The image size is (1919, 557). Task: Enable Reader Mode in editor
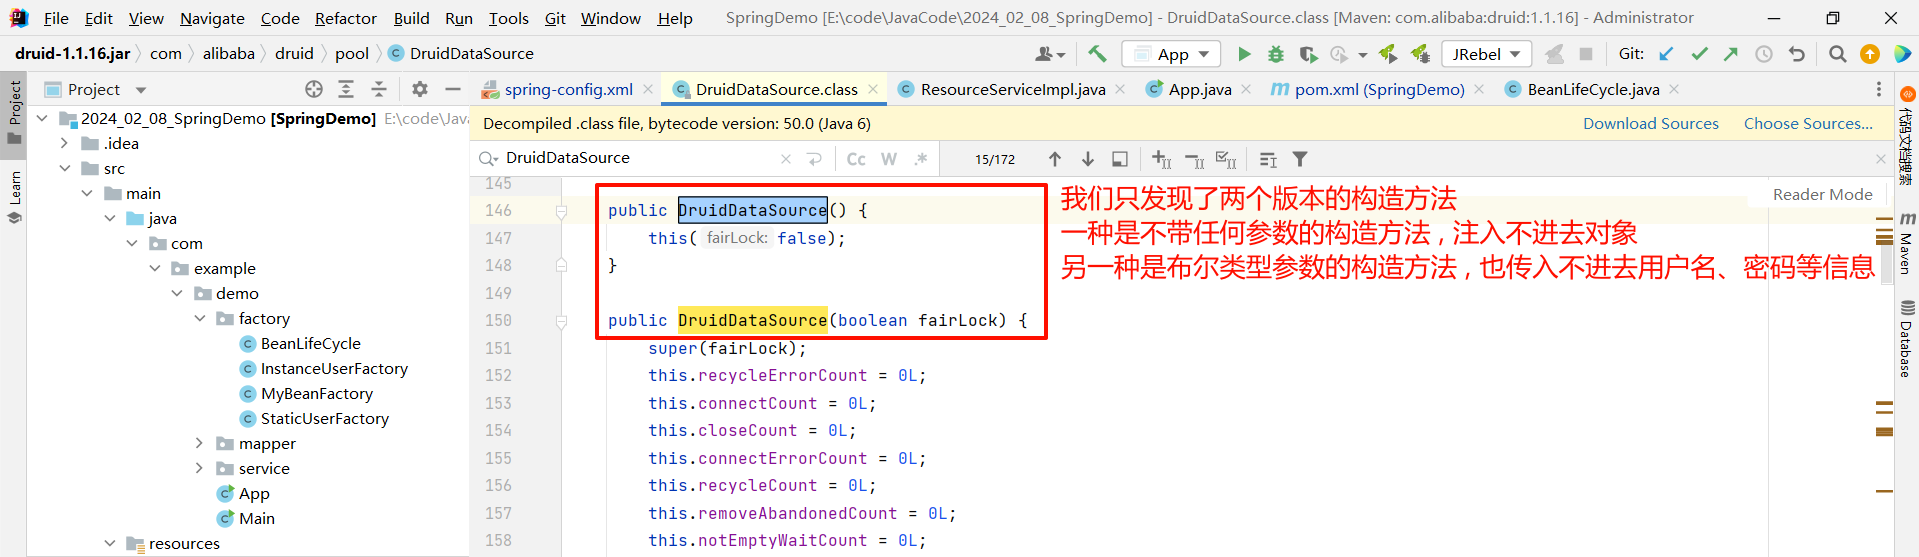(x=1822, y=194)
